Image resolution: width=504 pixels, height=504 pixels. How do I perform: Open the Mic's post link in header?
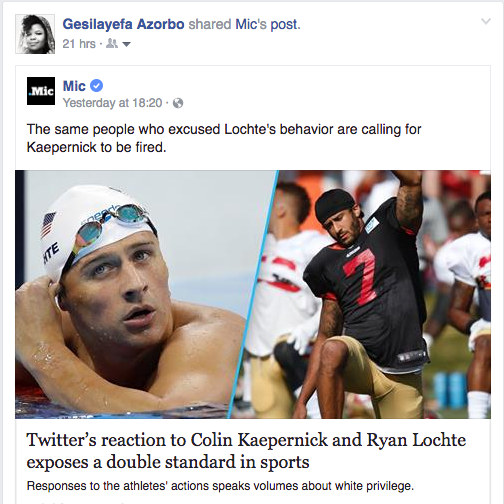[x=268, y=24]
